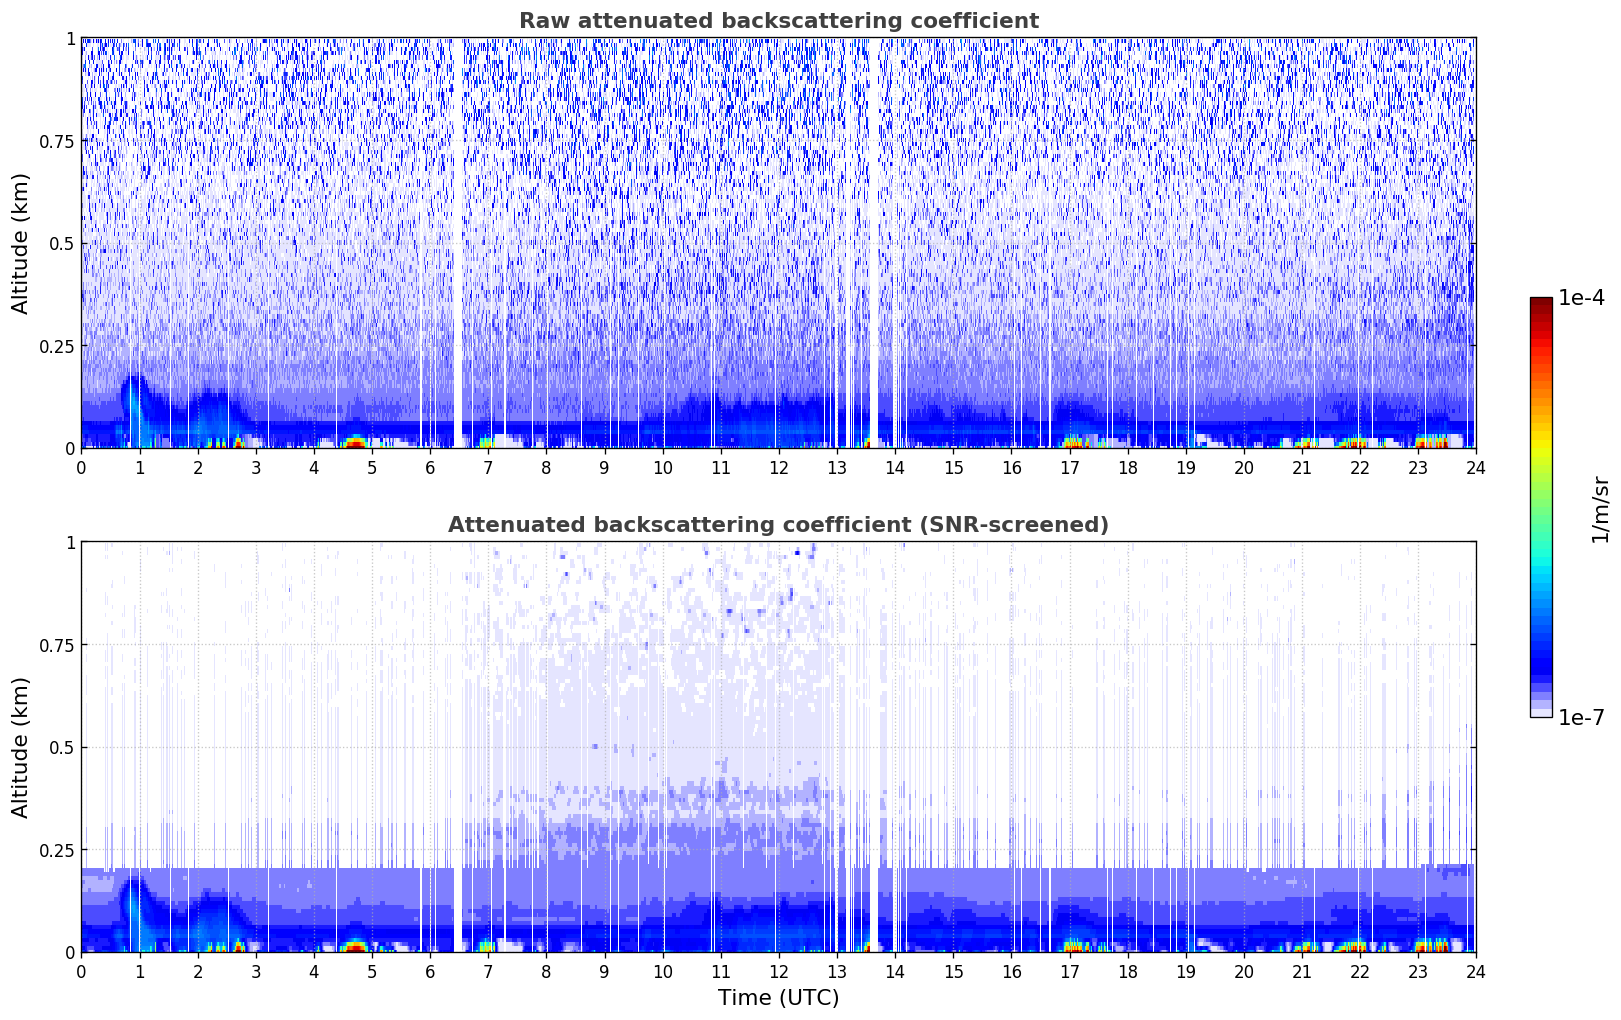This screenshot has height=1020, width=1621.
Task: Click the red hotspot near hour 17 in bottom plot
Action: 1073,944
